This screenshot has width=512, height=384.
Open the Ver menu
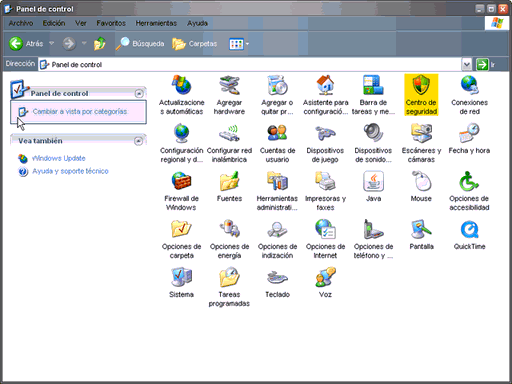[81, 23]
